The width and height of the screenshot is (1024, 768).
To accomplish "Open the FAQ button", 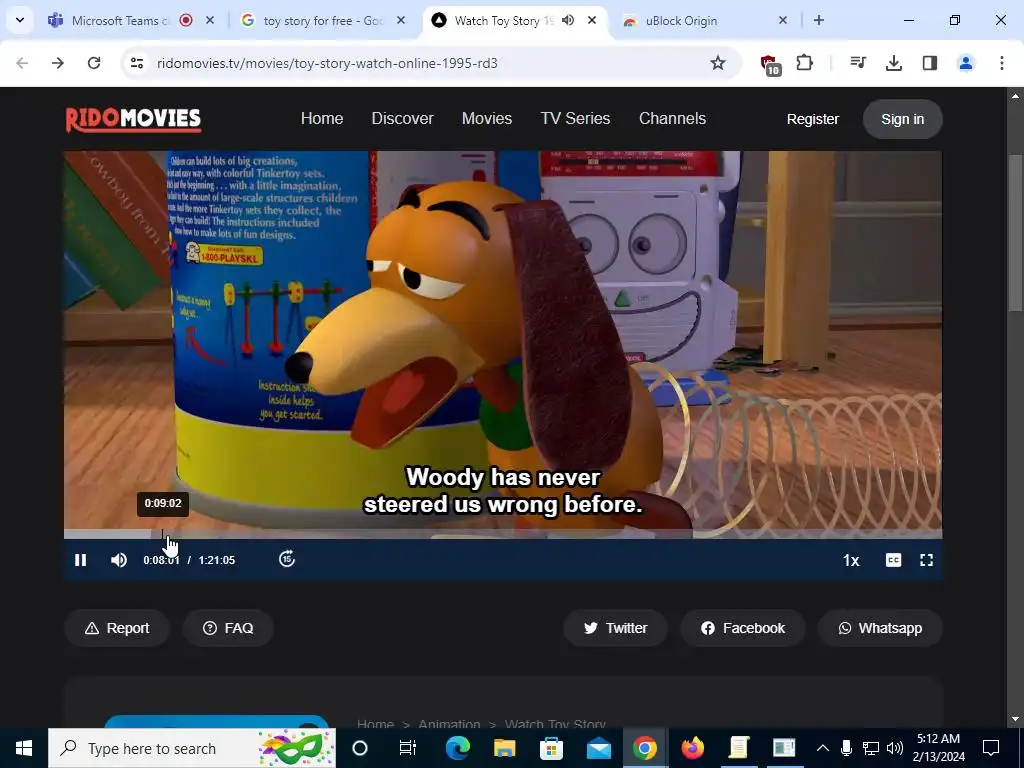I will coord(228,628).
